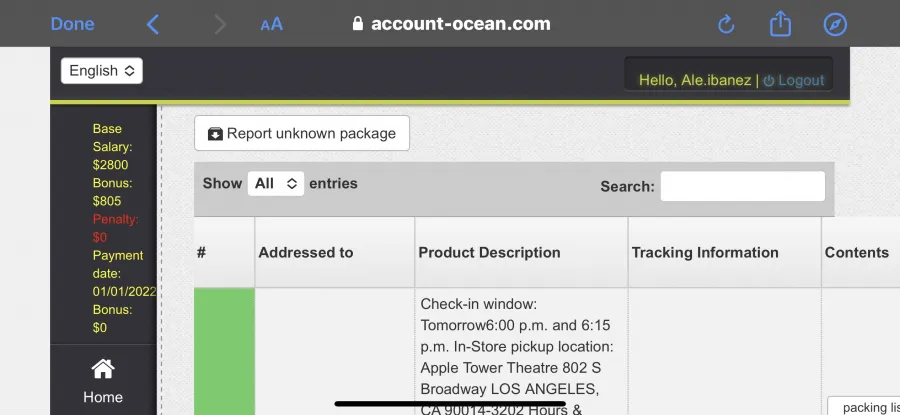Click the Logout power icon
The width and height of the screenshot is (900, 415).
pyautogui.click(x=769, y=81)
